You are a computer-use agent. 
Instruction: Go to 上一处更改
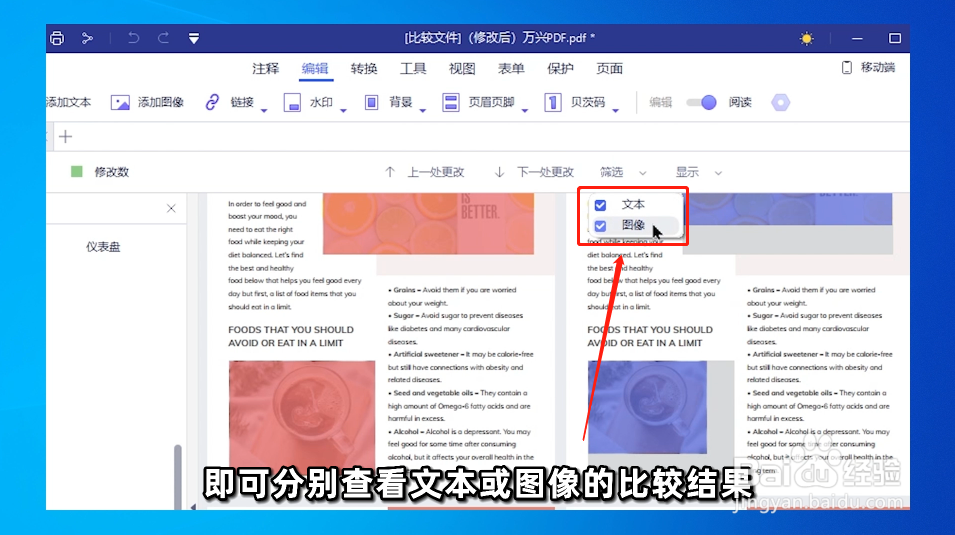(425, 172)
